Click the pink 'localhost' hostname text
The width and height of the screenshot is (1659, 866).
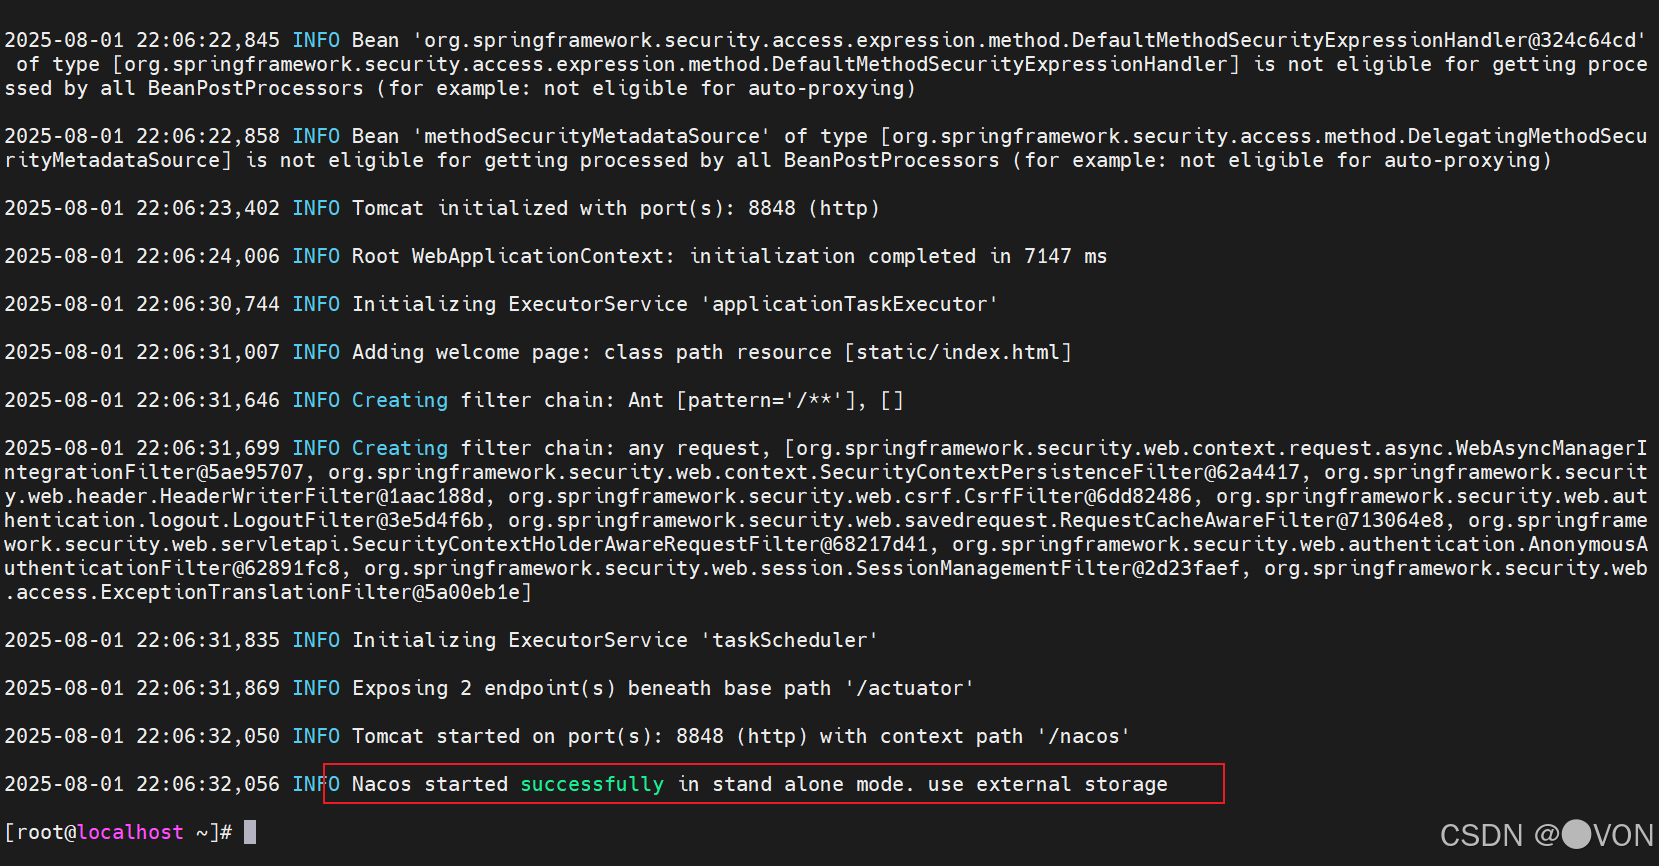pos(131,832)
